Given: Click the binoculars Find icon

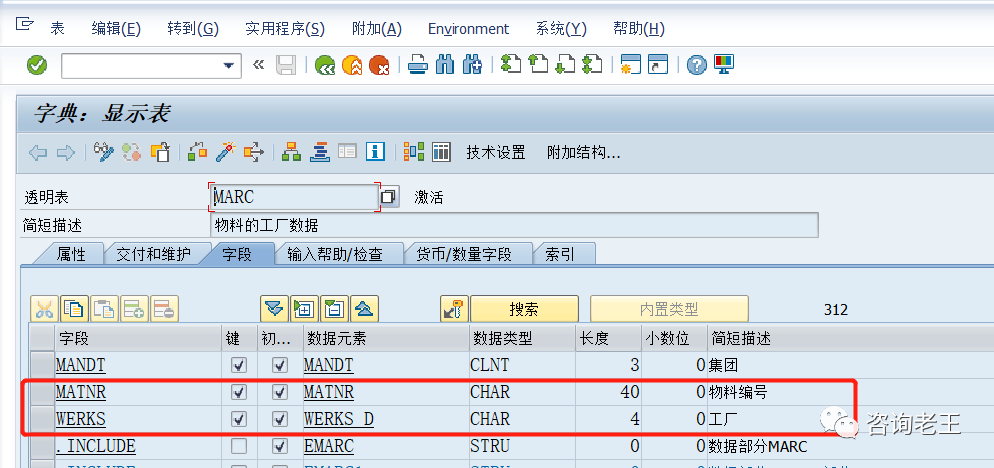Looking at the screenshot, I should pyautogui.click(x=445, y=66).
